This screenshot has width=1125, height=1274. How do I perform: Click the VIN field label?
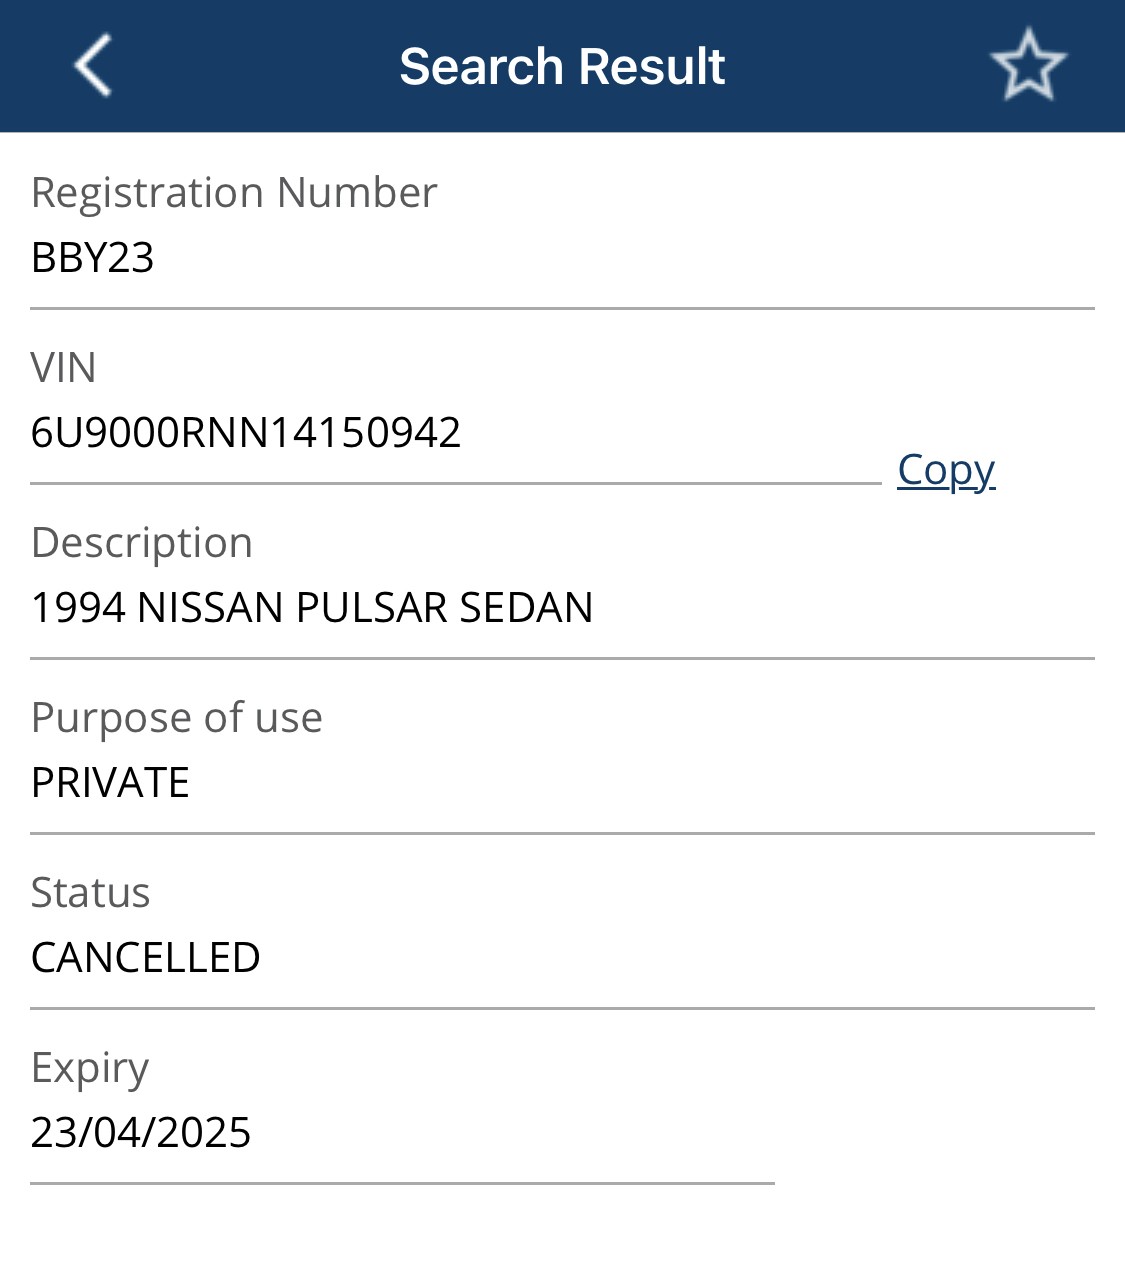(63, 368)
